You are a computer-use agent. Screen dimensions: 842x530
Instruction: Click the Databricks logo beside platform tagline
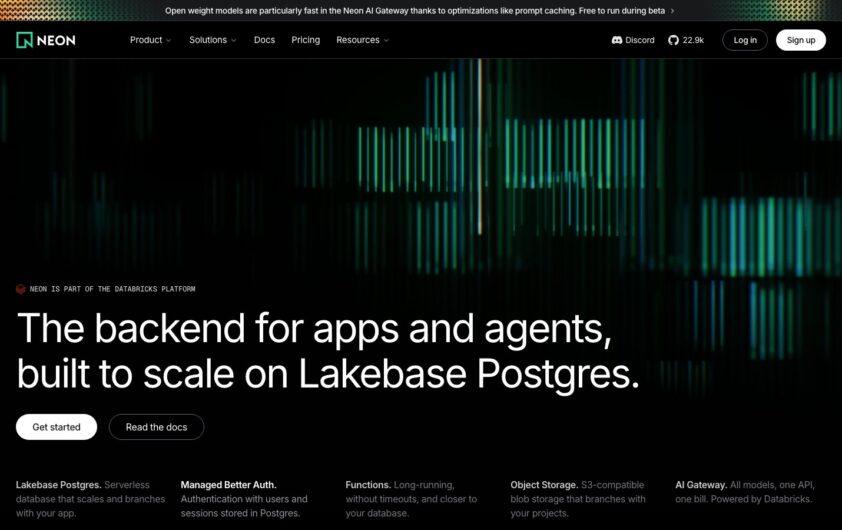(20, 289)
